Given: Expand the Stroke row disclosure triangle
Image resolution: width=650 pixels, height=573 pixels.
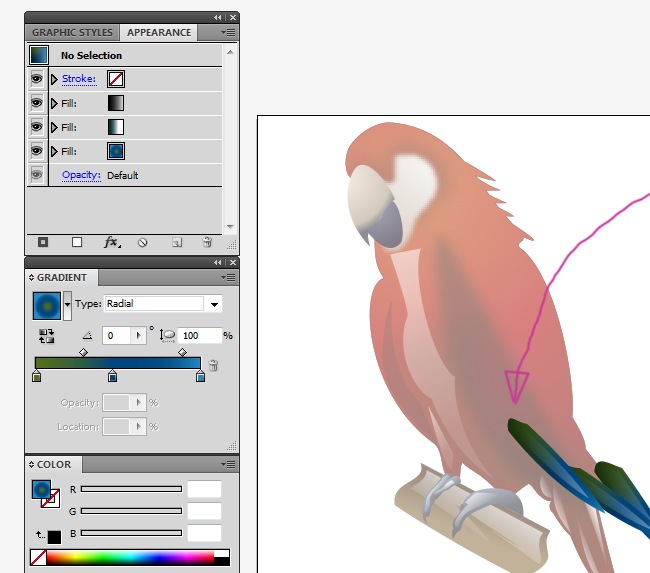Looking at the screenshot, I should pos(54,79).
